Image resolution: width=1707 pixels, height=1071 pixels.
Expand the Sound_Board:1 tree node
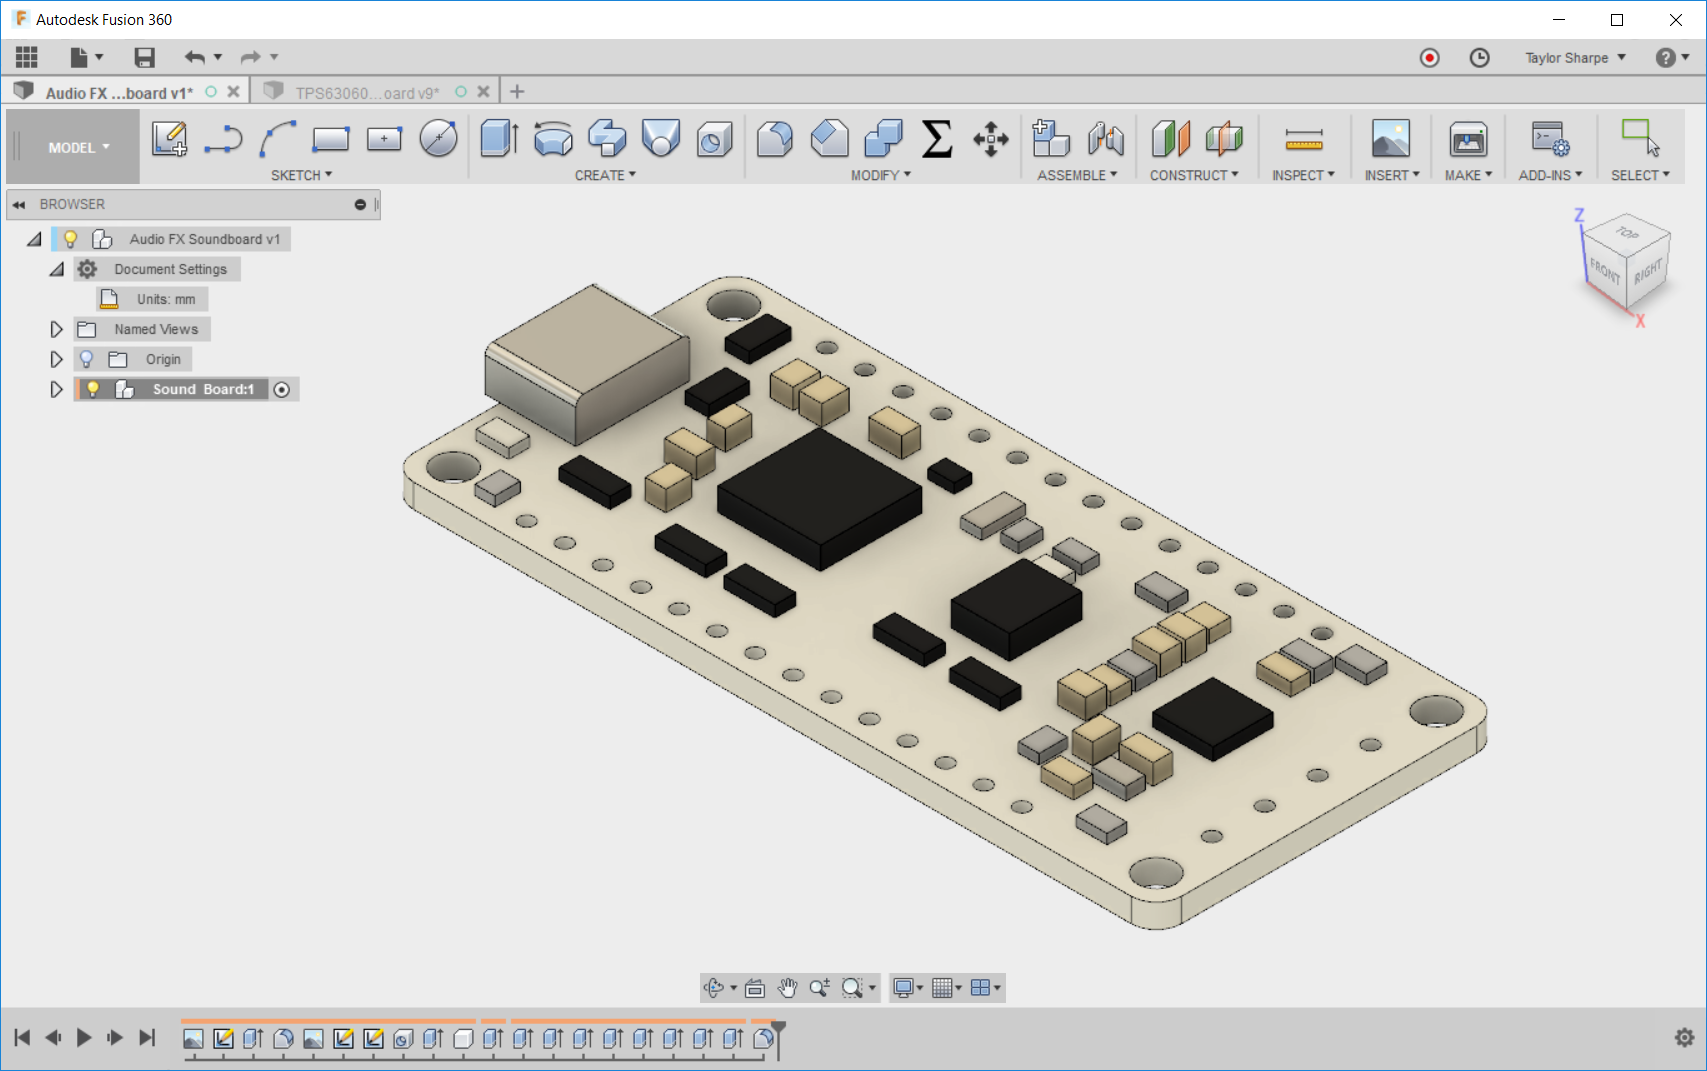pyautogui.click(x=56, y=389)
